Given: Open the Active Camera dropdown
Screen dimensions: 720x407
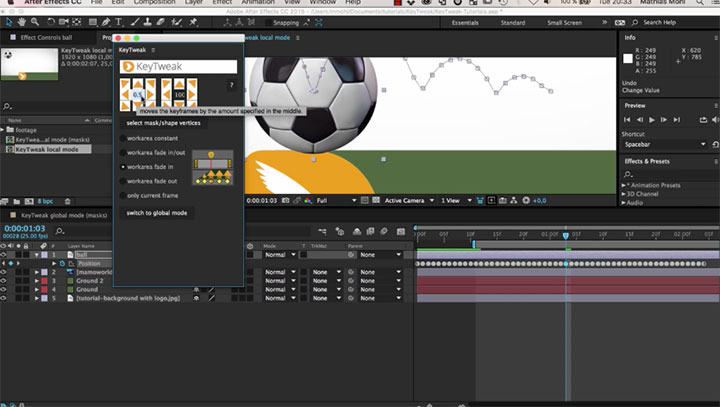Looking at the screenshot, I should click(409, 200).
